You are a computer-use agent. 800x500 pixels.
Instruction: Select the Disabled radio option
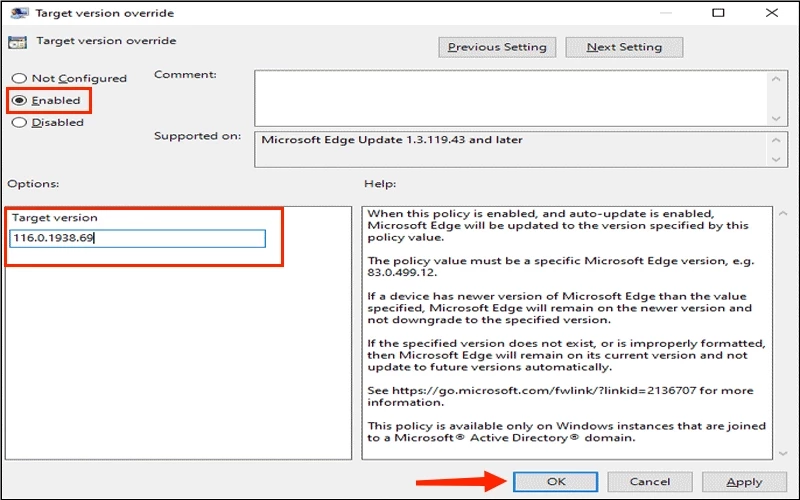coord(48,122)
